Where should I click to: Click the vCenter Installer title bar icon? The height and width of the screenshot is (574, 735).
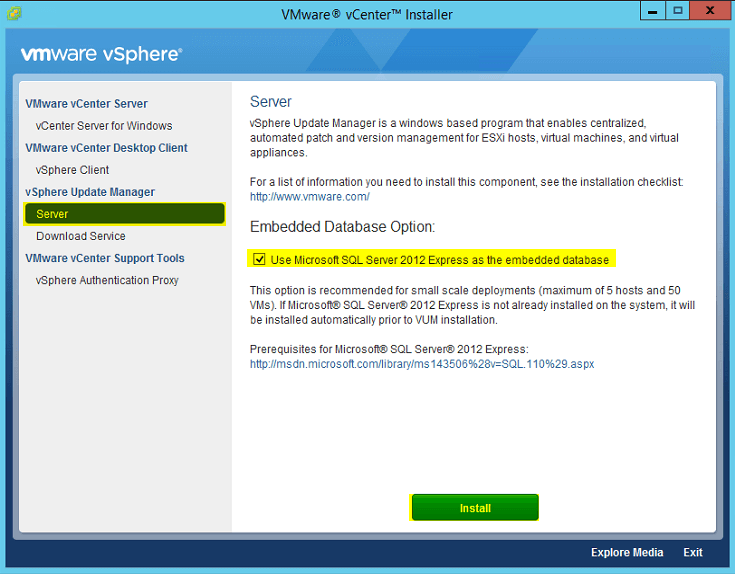pyautogui.click(x=14, y=13)
